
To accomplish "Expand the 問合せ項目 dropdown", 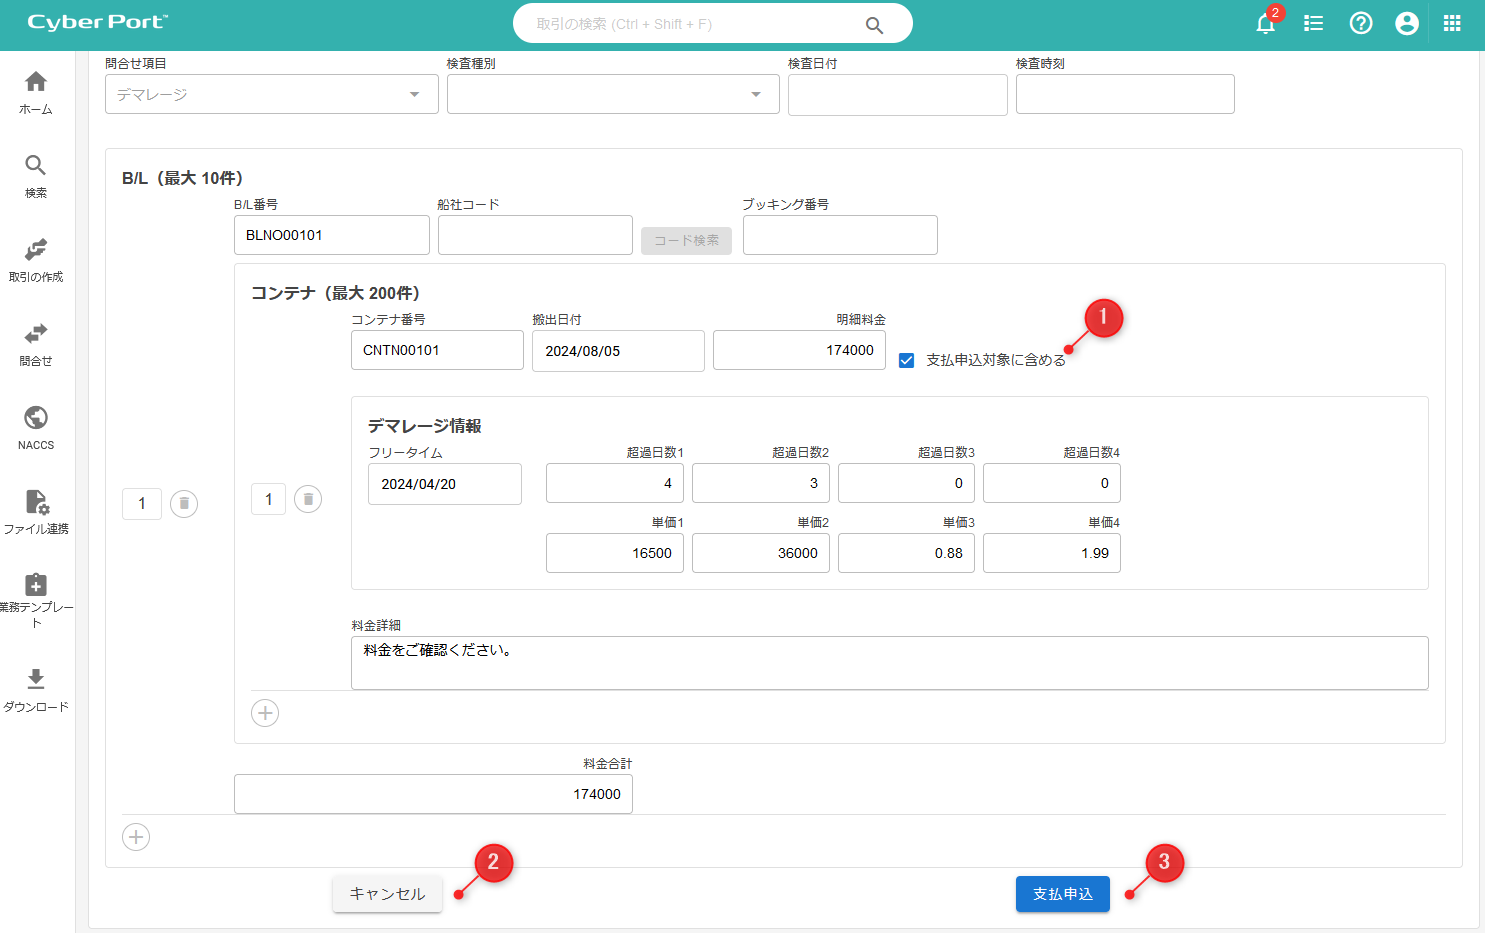I will pyautogui.click(x=271, y=94).
